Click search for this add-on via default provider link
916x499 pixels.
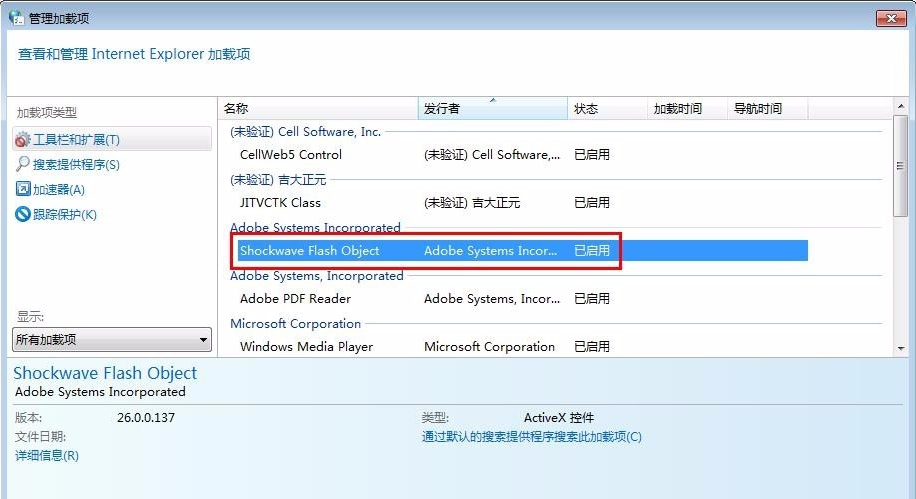[x=532, y=436]
